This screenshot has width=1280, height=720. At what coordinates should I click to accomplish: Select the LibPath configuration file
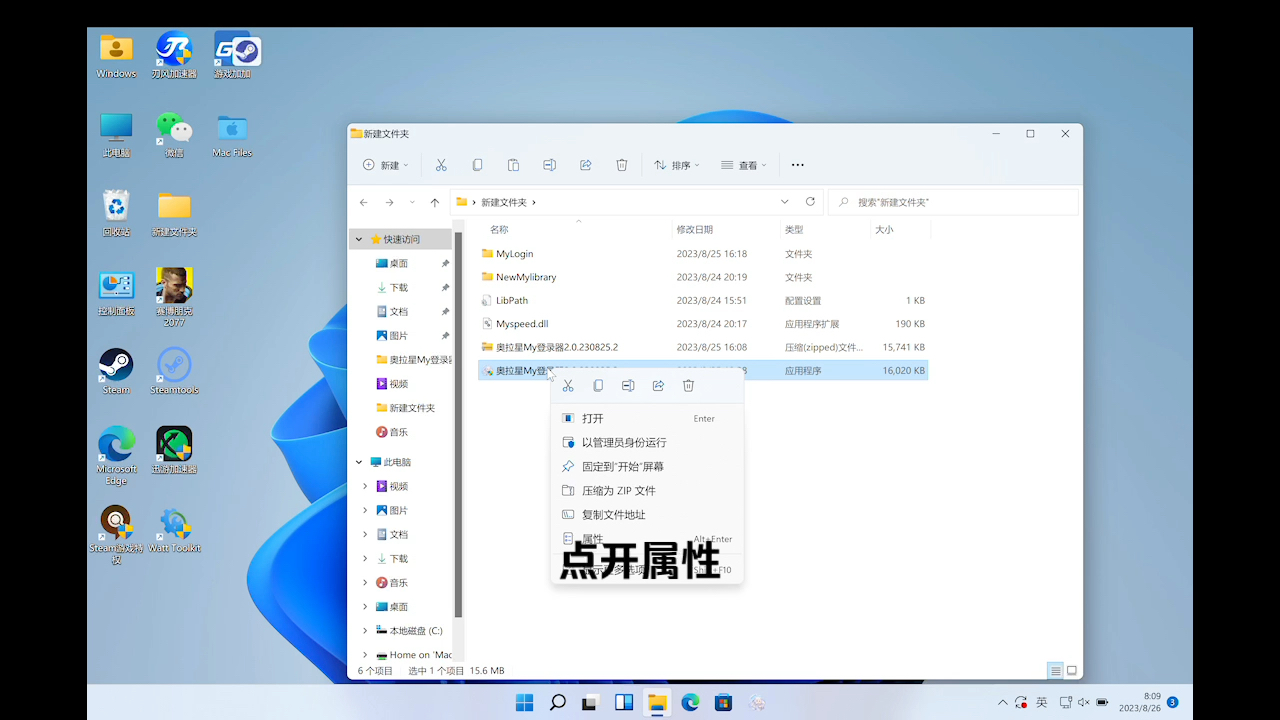point(703,300)
